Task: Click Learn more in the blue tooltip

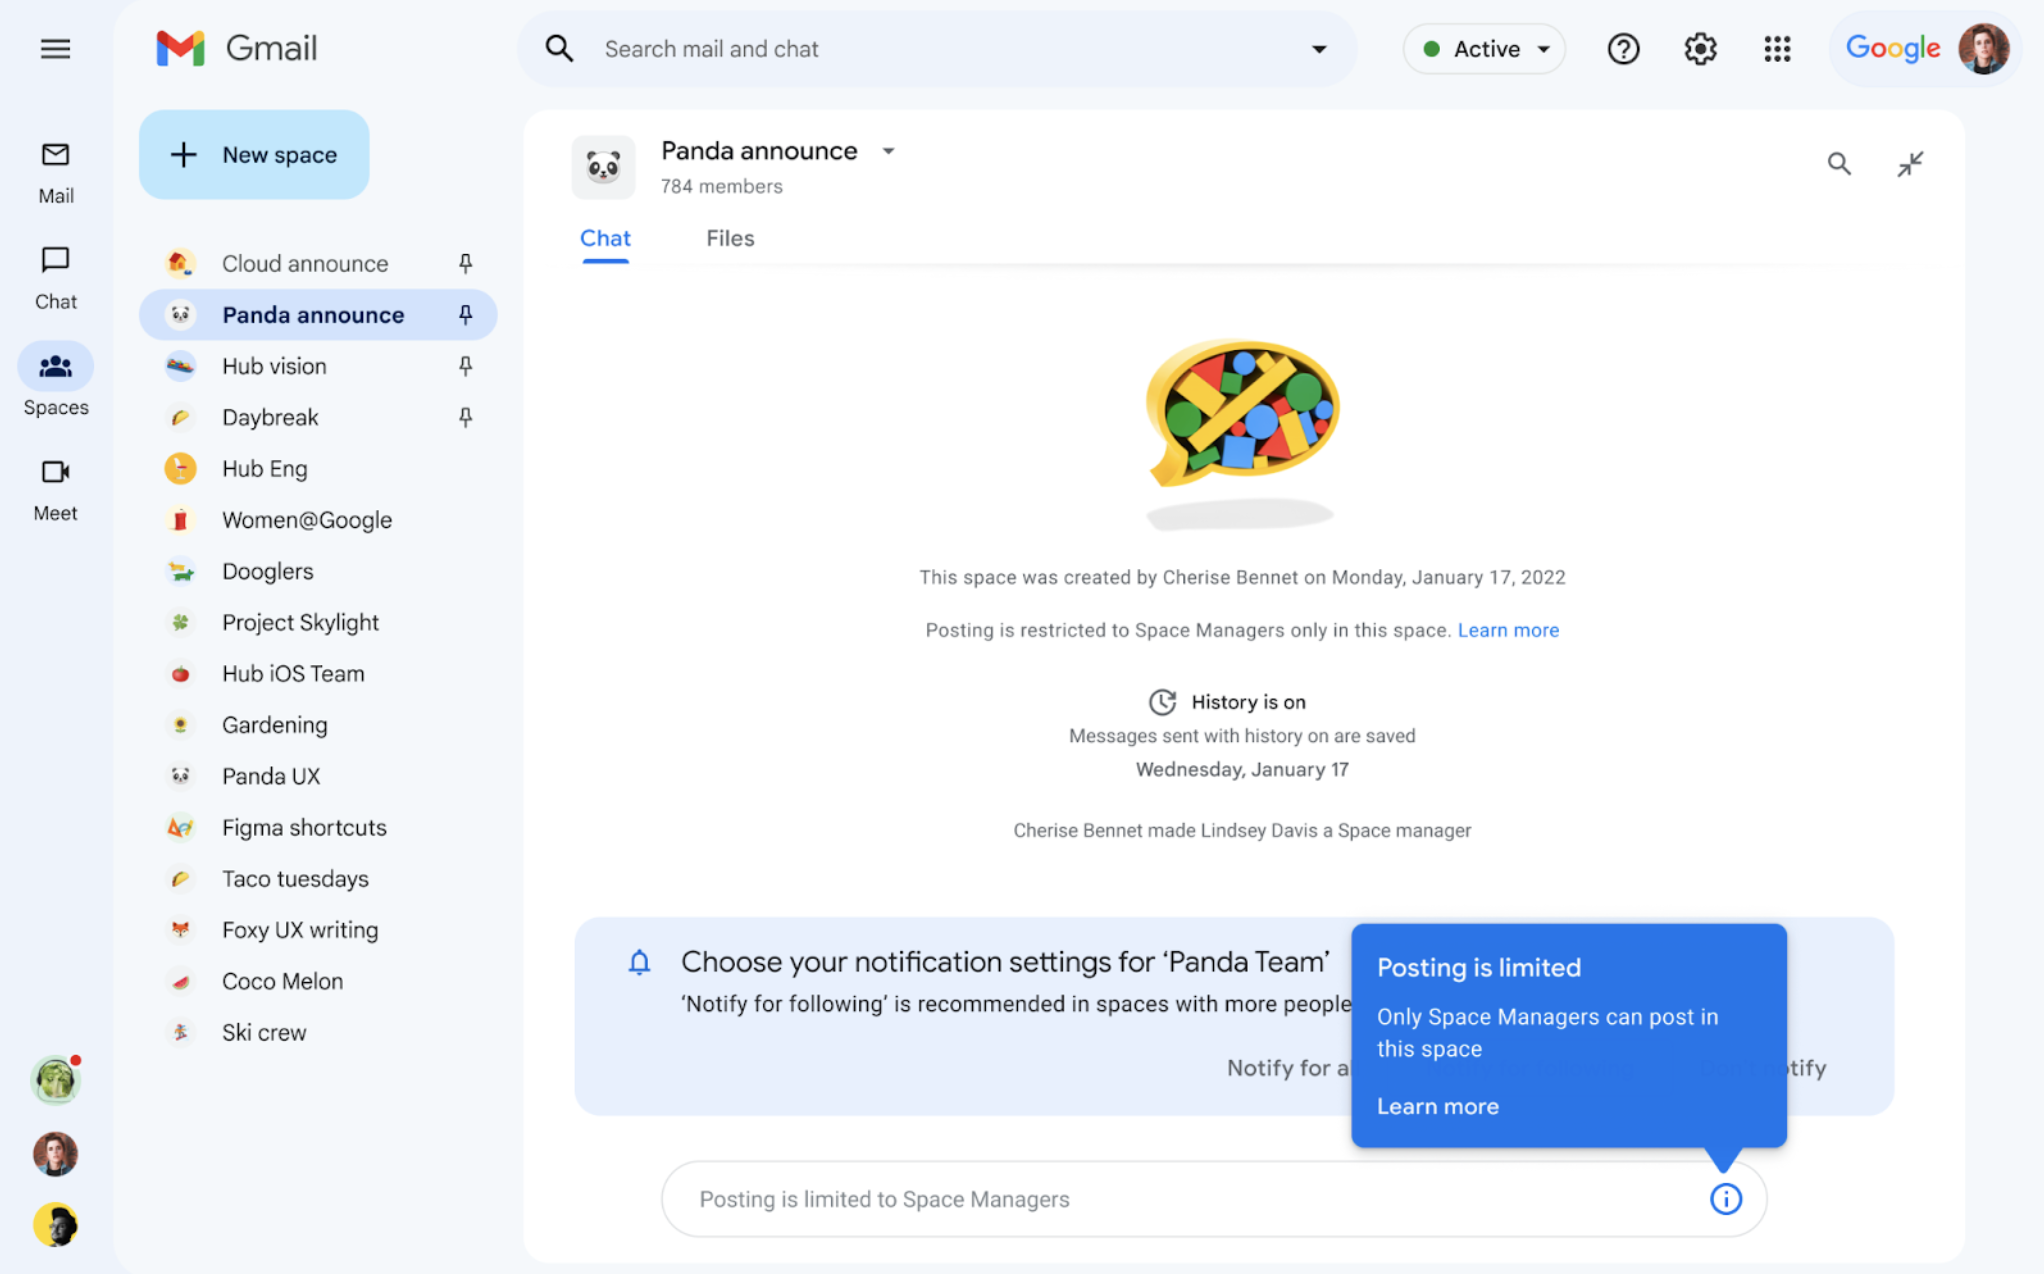Action: point(1437,1106)
